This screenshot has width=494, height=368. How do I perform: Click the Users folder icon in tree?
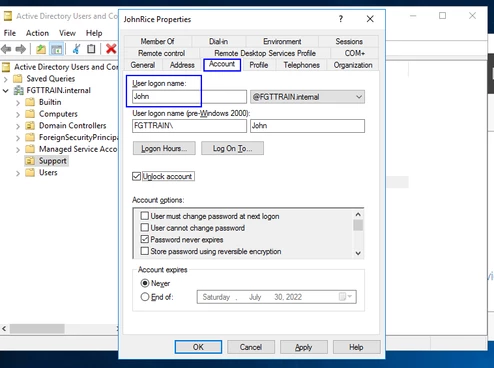(x=30, y=173)
